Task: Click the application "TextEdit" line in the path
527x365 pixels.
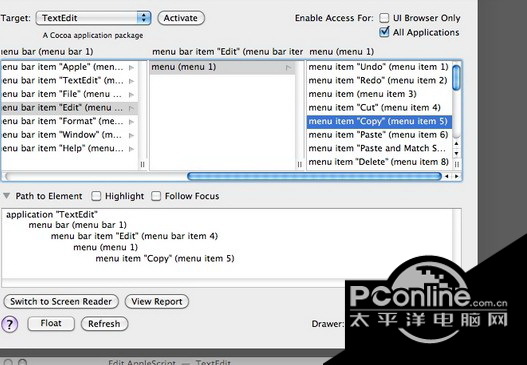Action: pyautogui.click(x=52, y=214)
